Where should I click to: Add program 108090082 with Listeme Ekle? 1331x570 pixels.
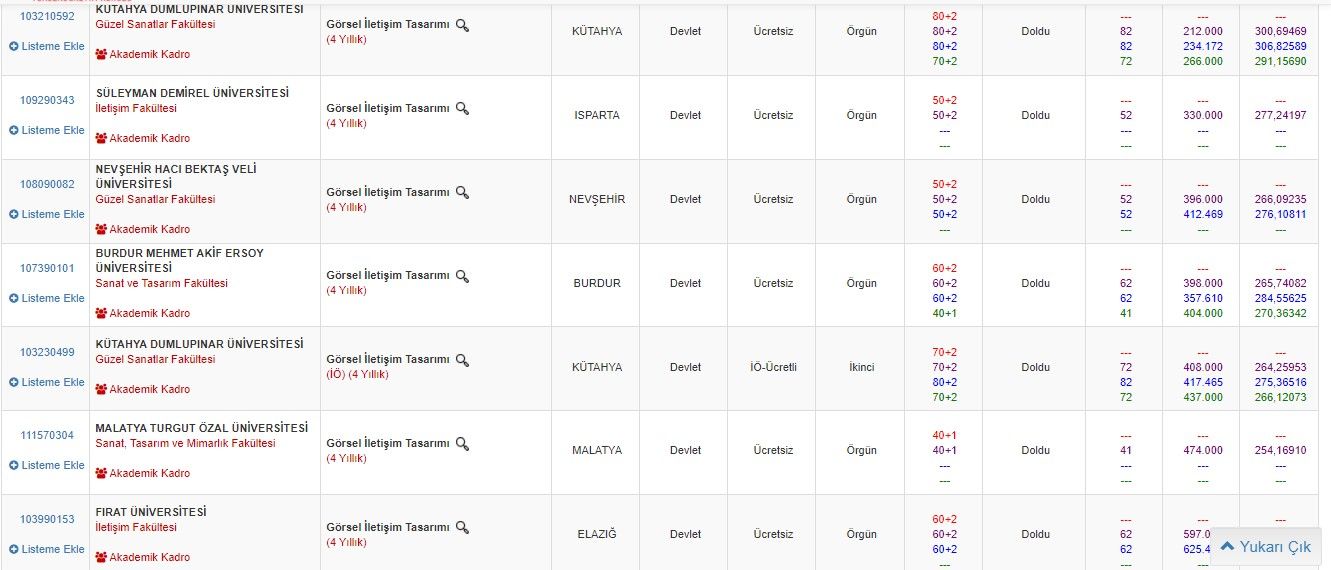point(47,214)
